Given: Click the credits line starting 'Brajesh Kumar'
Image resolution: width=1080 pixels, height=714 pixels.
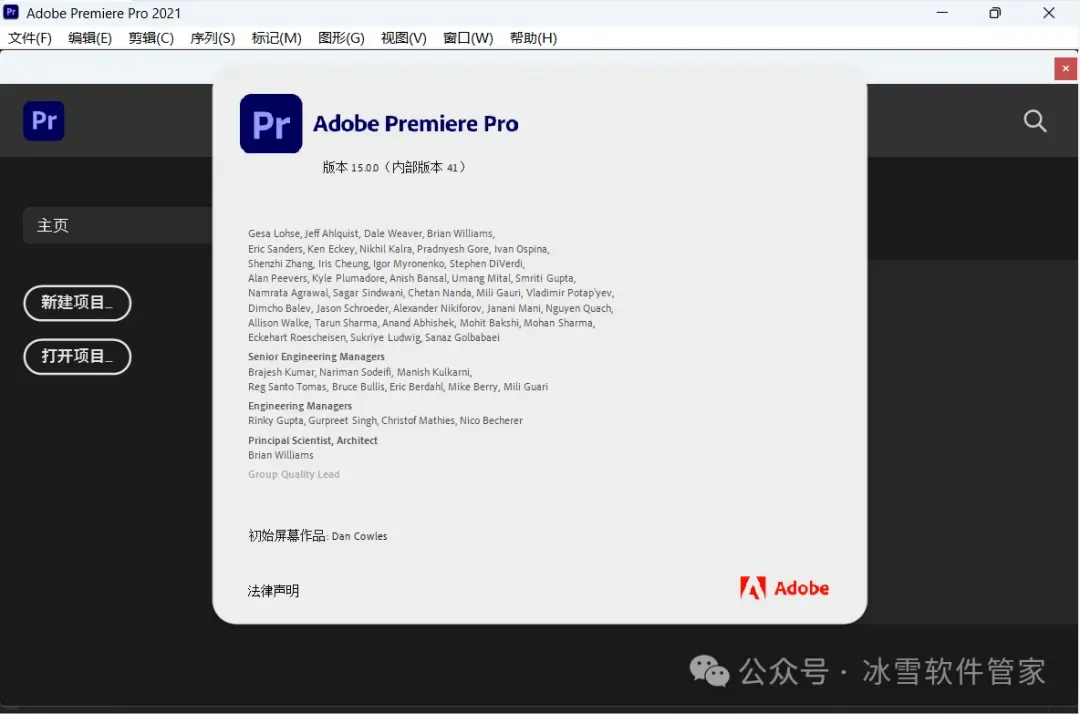Looking at the screenshot, I should pos(360,372).
